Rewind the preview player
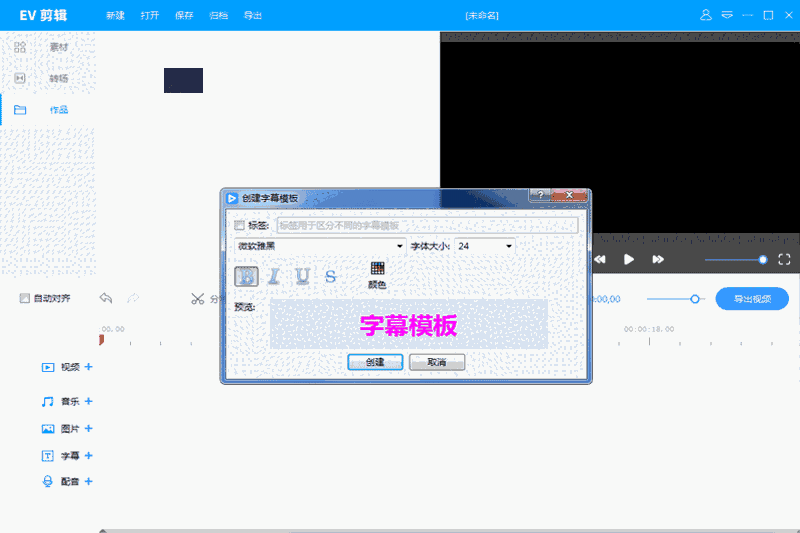The width and height of the screenshot is (800, 533). coord(600,259)
